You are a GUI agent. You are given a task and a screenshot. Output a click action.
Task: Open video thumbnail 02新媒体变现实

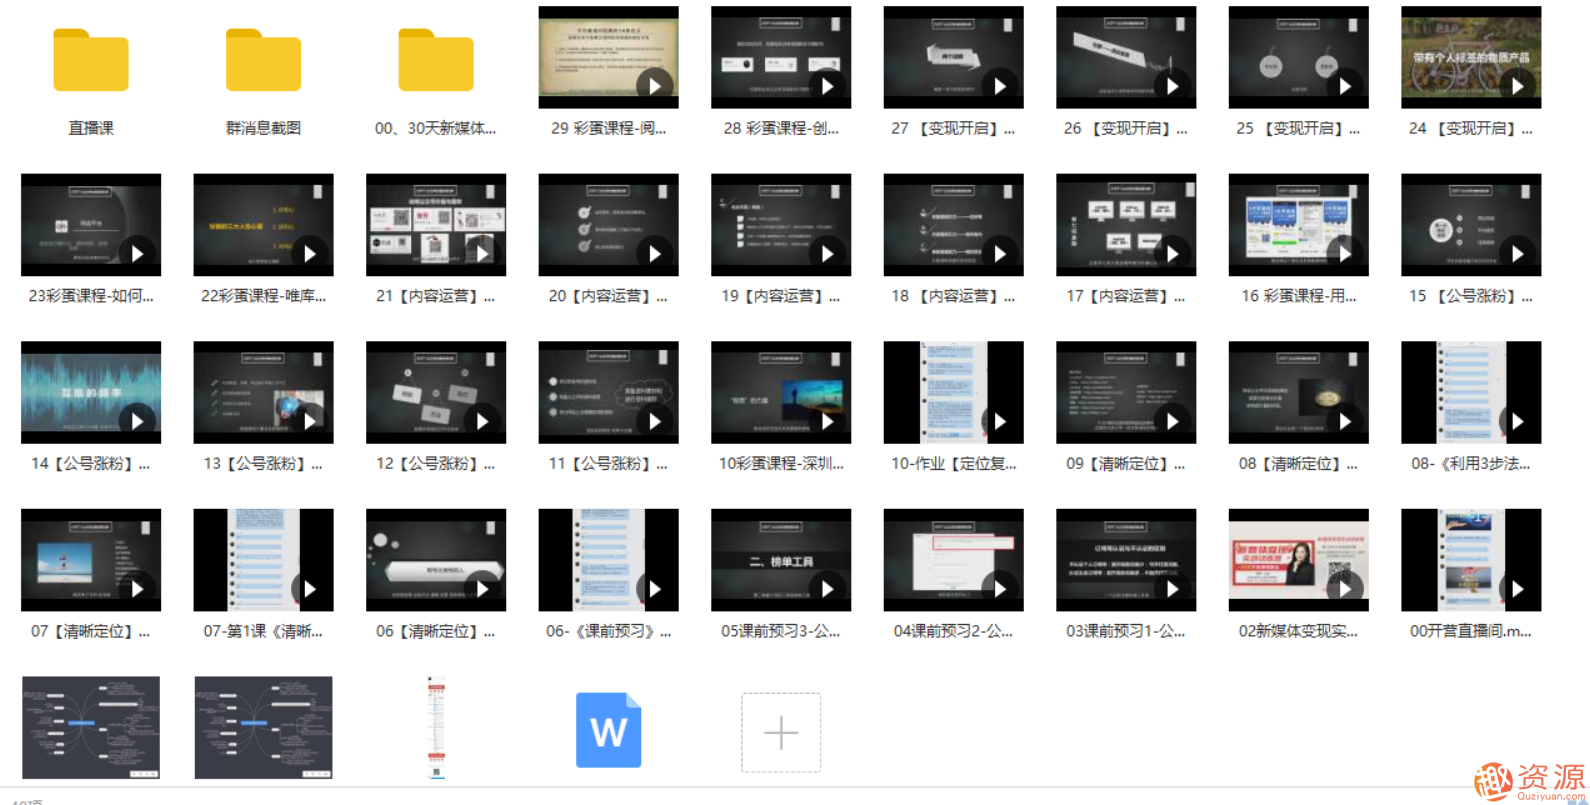coord(1298,560)
